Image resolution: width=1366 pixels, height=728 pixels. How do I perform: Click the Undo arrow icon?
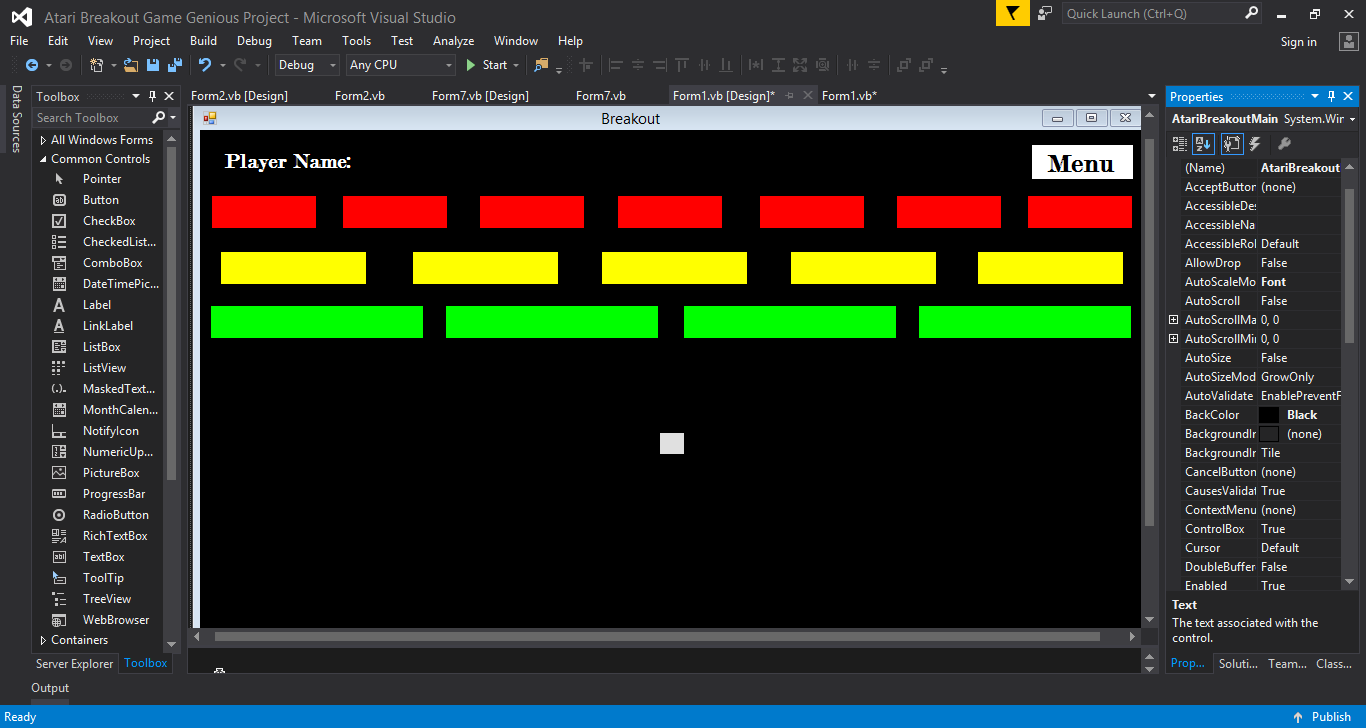point(205,65)
